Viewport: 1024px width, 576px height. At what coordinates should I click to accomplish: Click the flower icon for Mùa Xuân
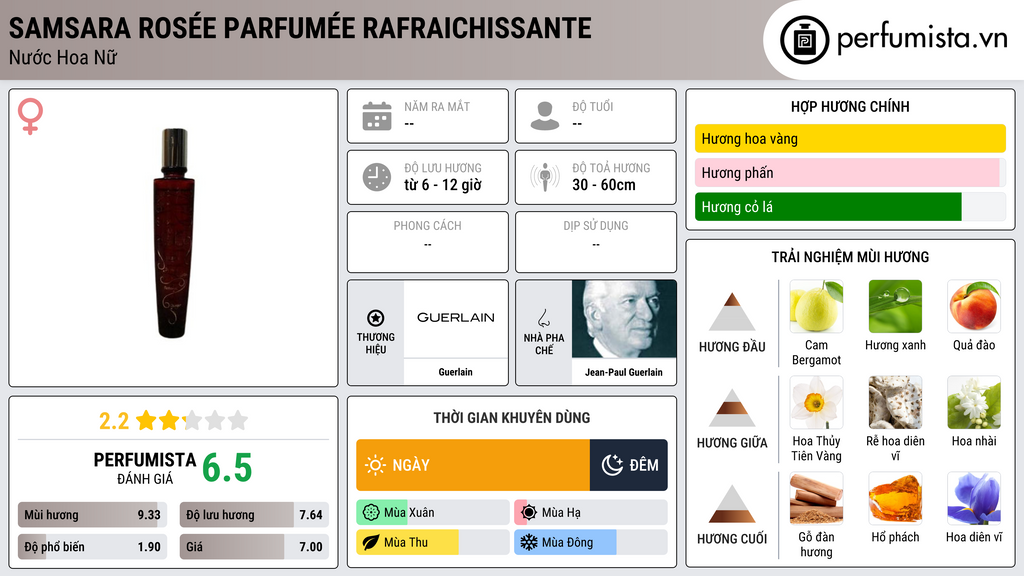tap(371, 513)
